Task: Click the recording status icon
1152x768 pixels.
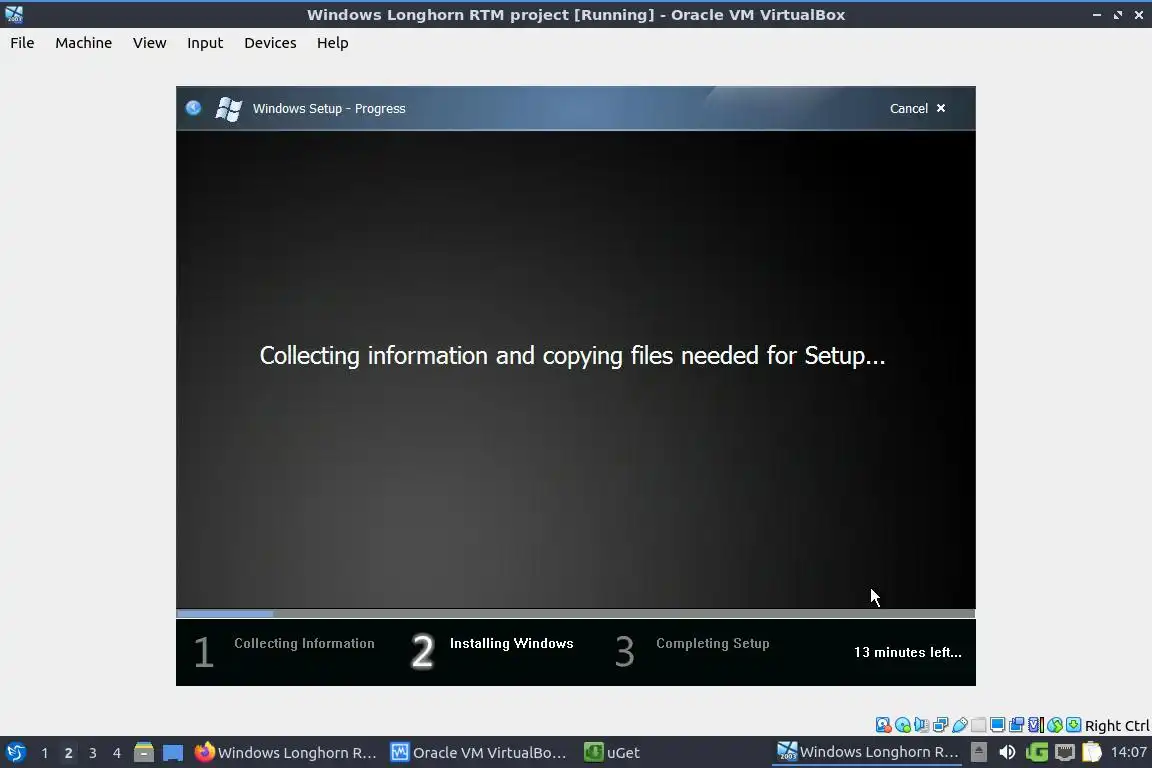Action: 1017,725
